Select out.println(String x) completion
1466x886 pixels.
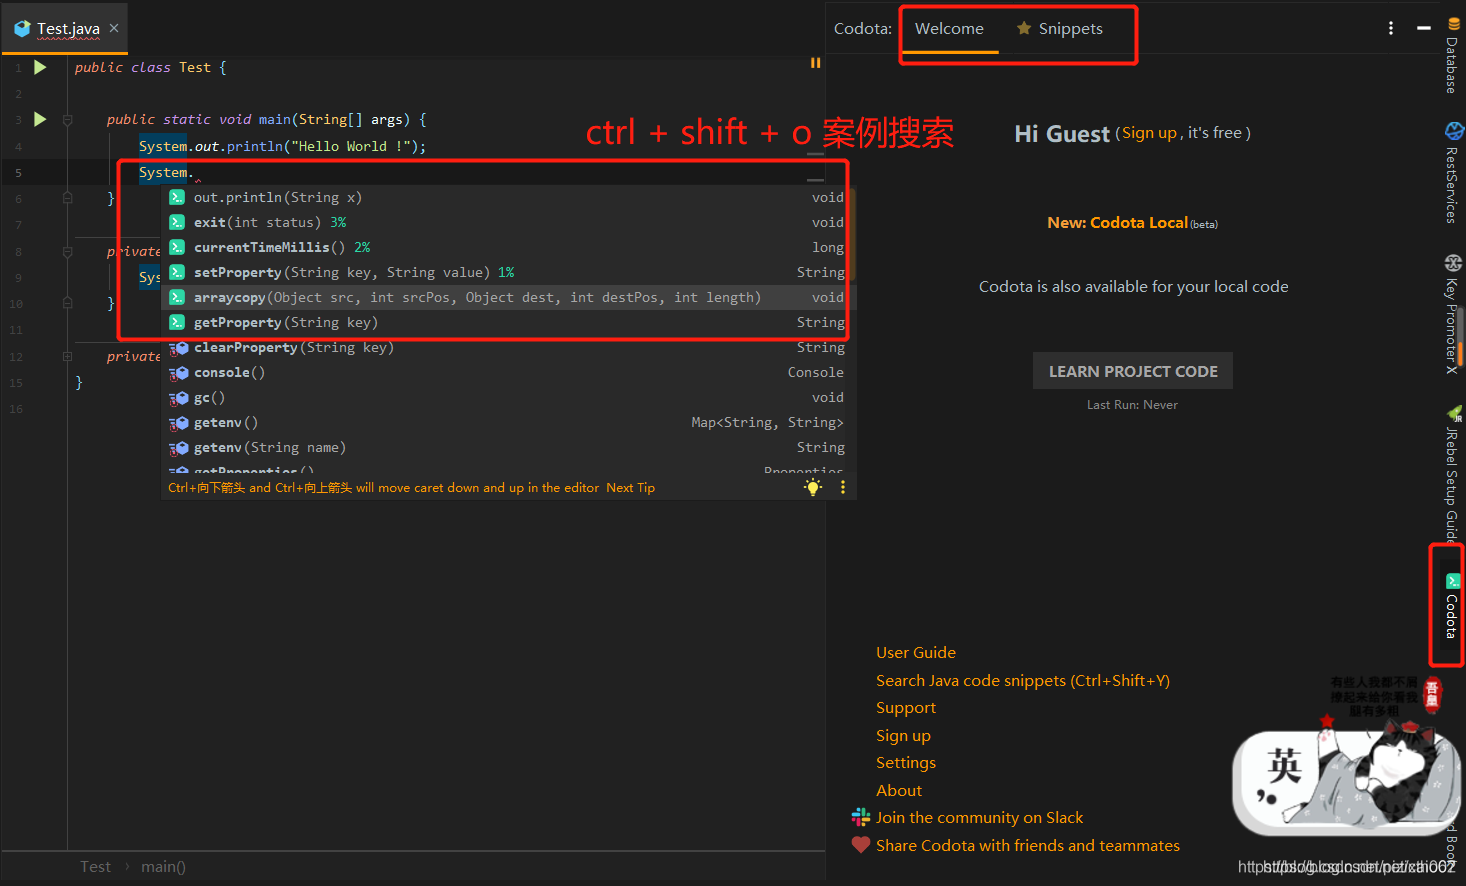pos(508,197)
